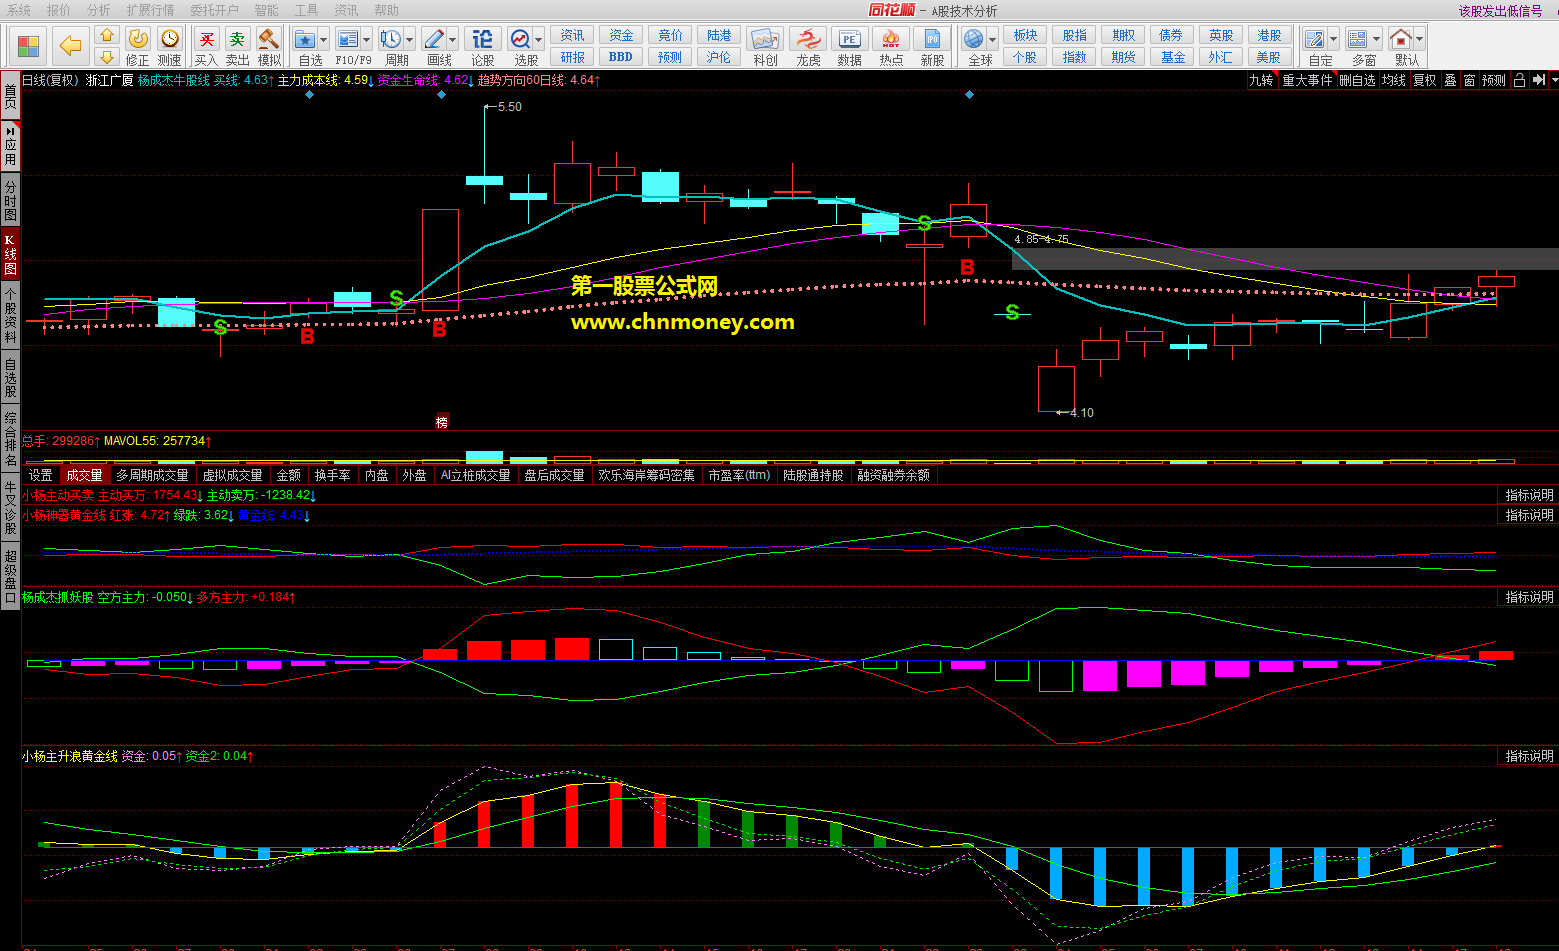1559x951 pixels.
Task: Expand the 全球 dropdown arrow
Action: [992, 40]
